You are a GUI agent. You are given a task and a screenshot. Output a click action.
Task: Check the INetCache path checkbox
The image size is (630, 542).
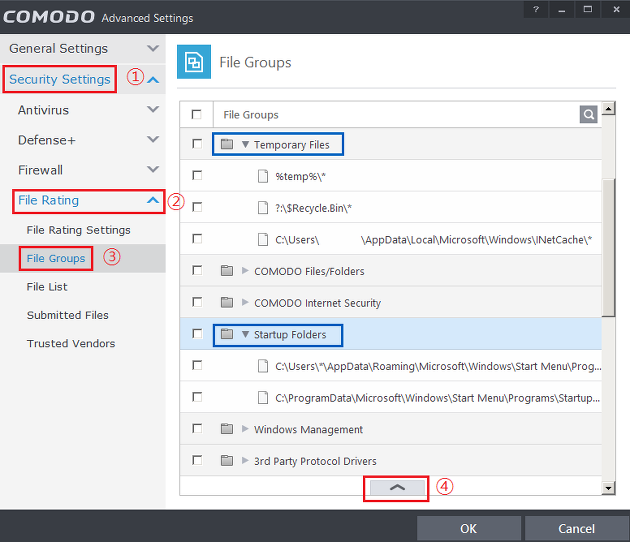pos(197,239)
